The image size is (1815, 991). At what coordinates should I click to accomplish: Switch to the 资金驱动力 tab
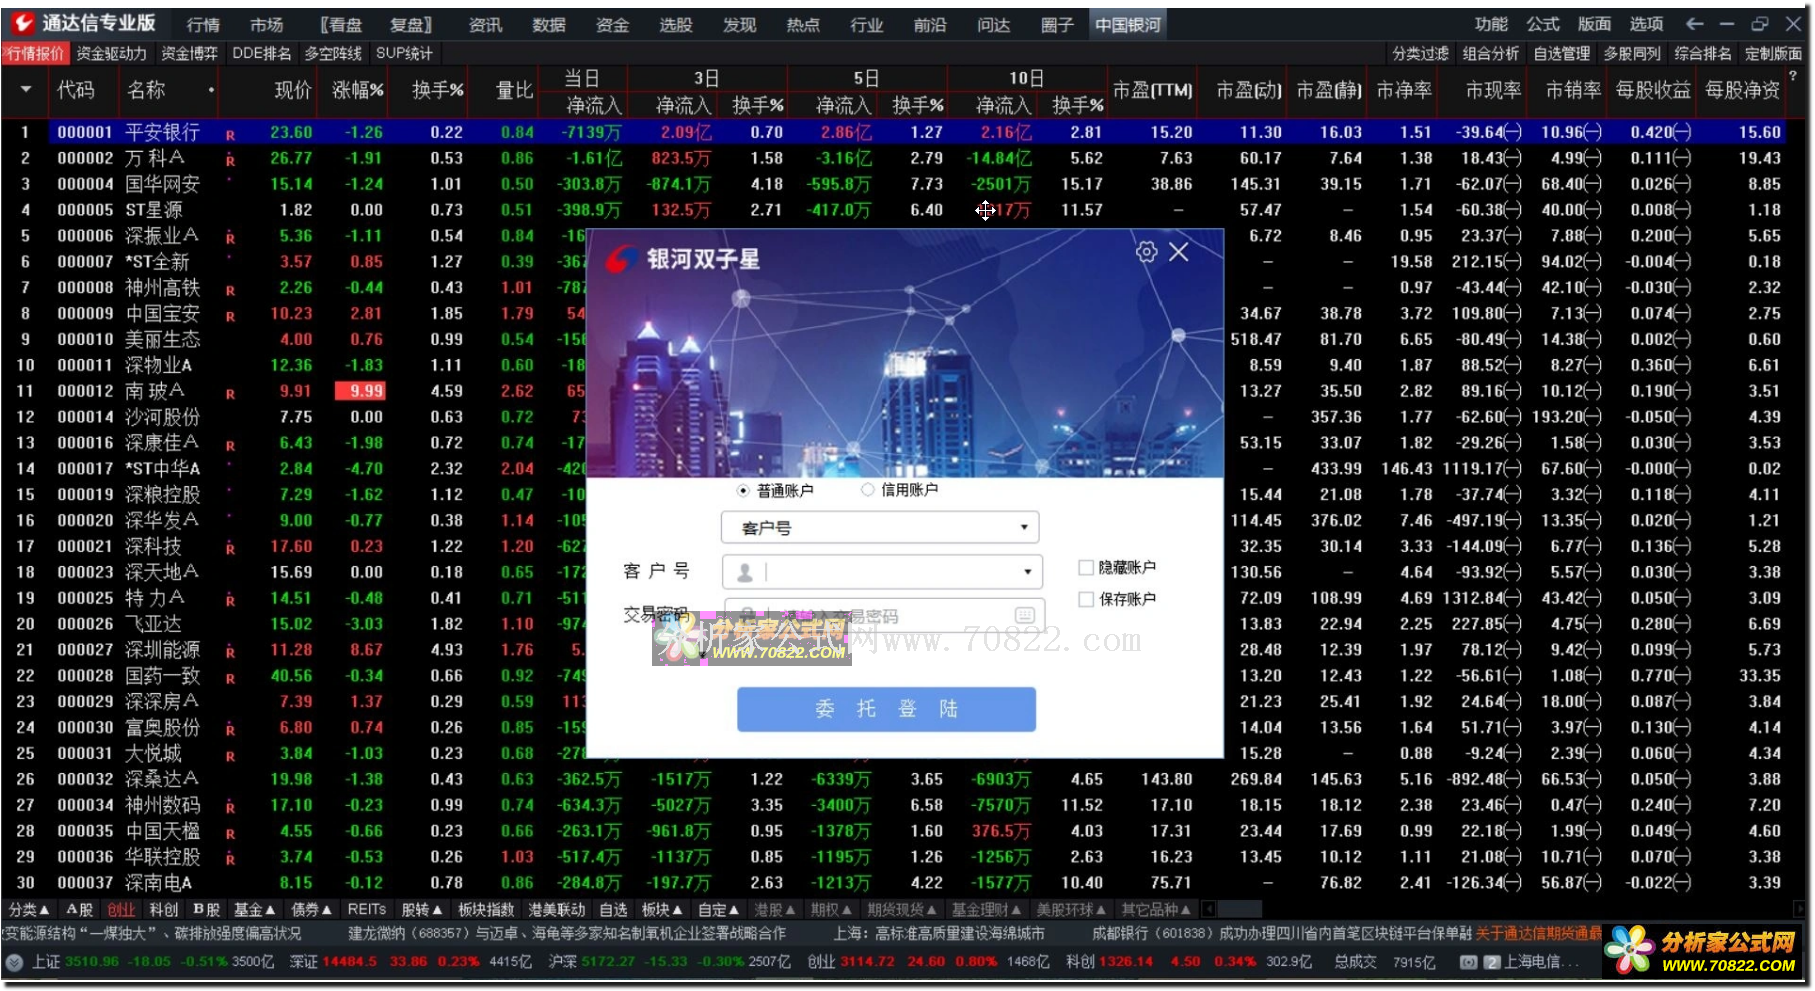(111, 53)
